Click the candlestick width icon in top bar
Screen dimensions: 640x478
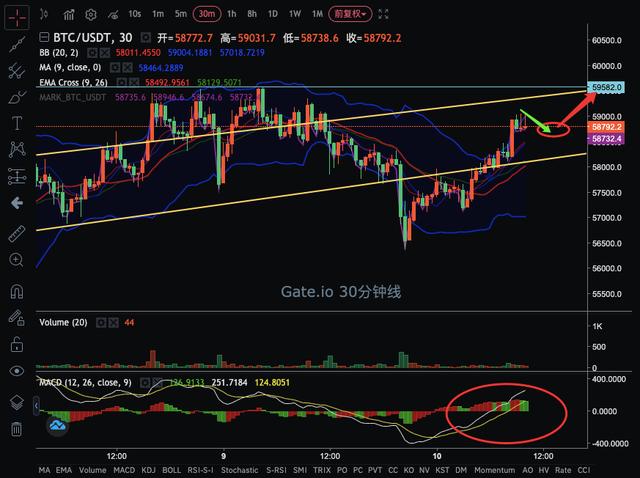[44, 14]
